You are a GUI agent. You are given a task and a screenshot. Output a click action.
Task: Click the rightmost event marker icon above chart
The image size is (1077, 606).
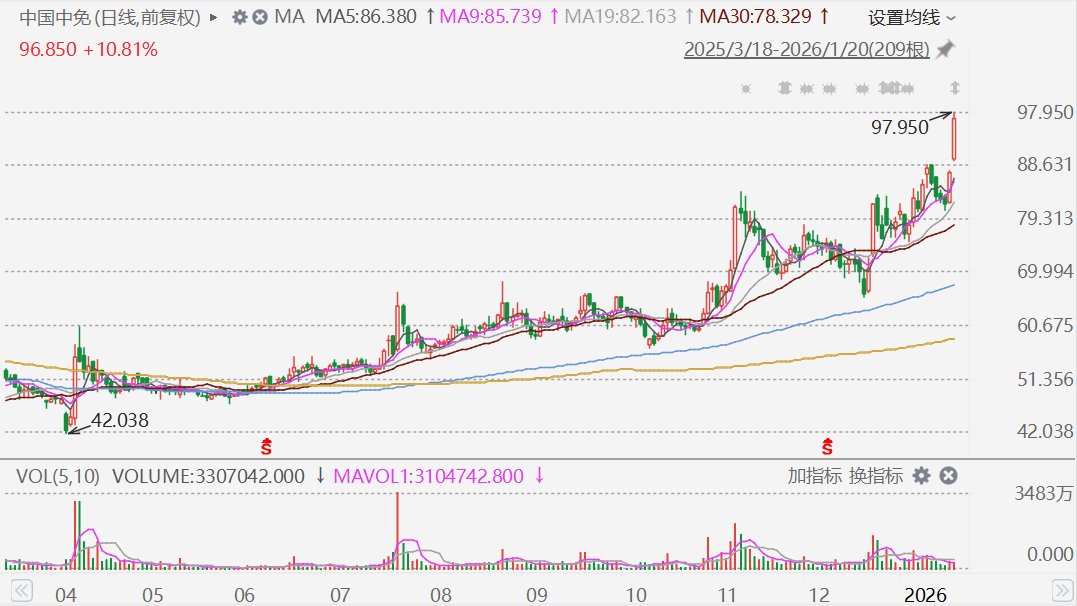coord(955,88)
